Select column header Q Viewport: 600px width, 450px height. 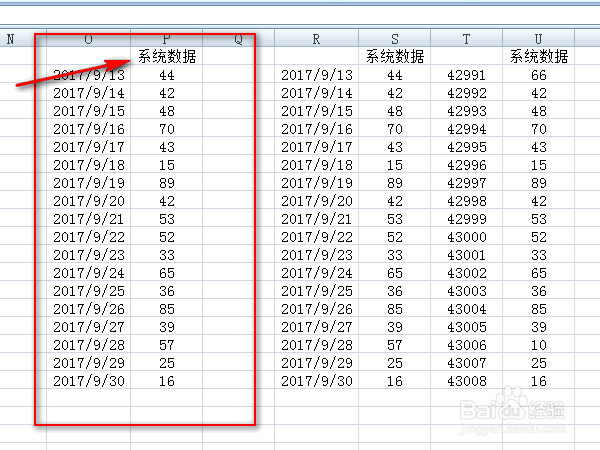pyautogui.click(x=238, y=39)
